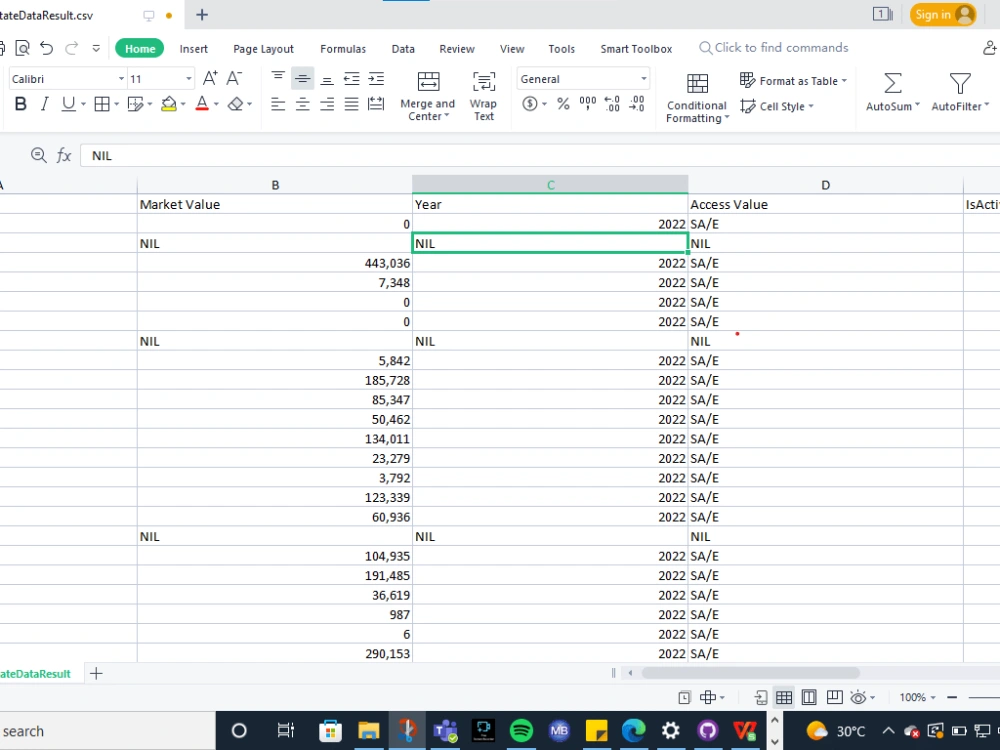1000x750 pixels.
Task: Toggle underline formatting
Action: click(x=66, y=103)
